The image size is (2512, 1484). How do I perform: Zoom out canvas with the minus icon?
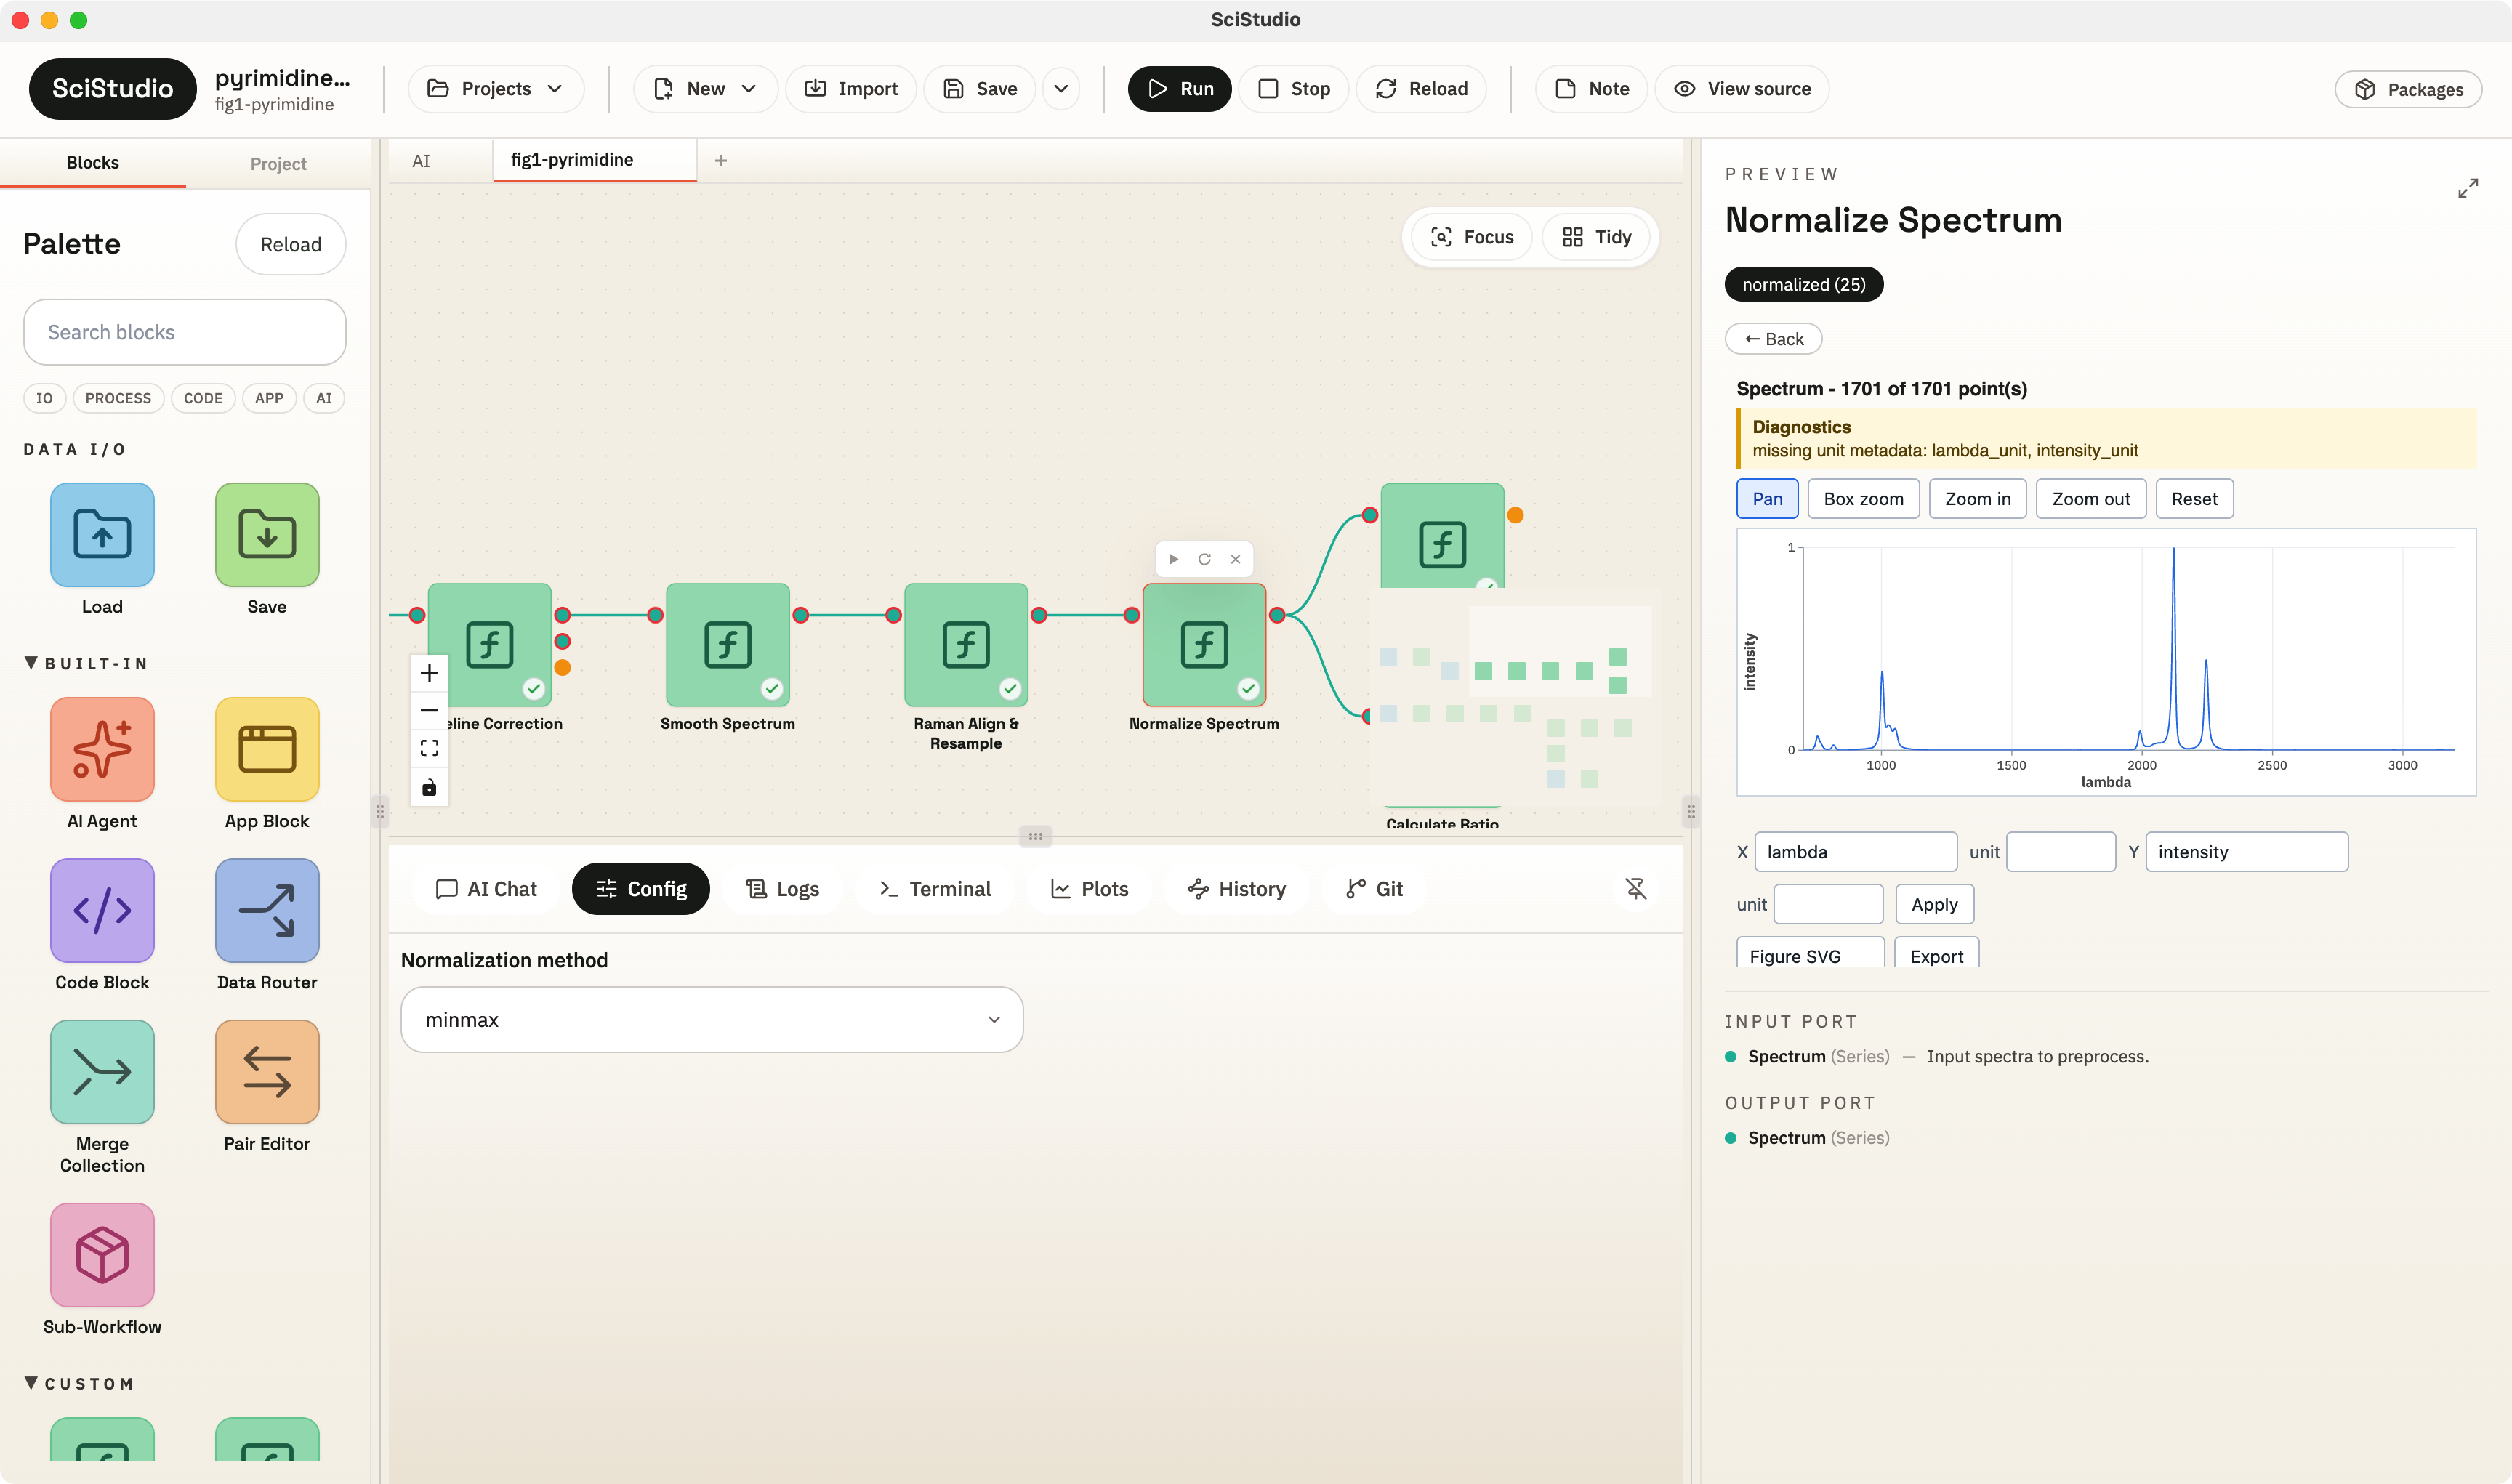(429, 711)
